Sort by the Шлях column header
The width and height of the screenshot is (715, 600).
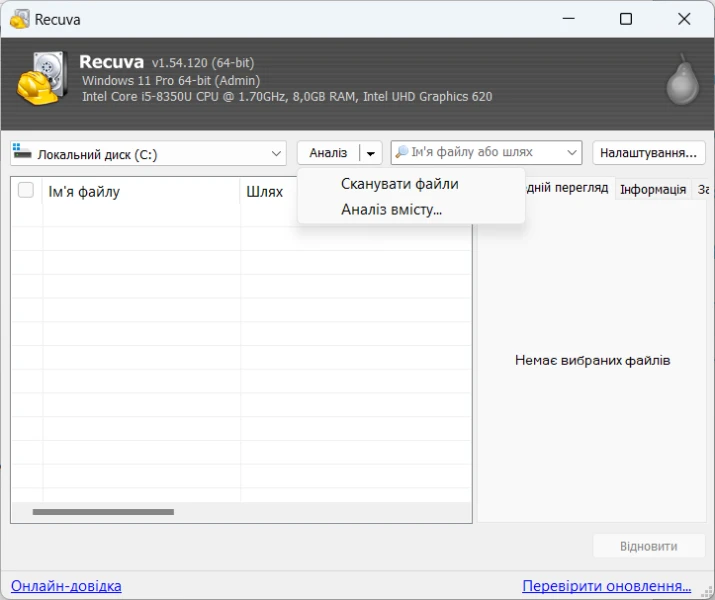[x=269, y=191]
